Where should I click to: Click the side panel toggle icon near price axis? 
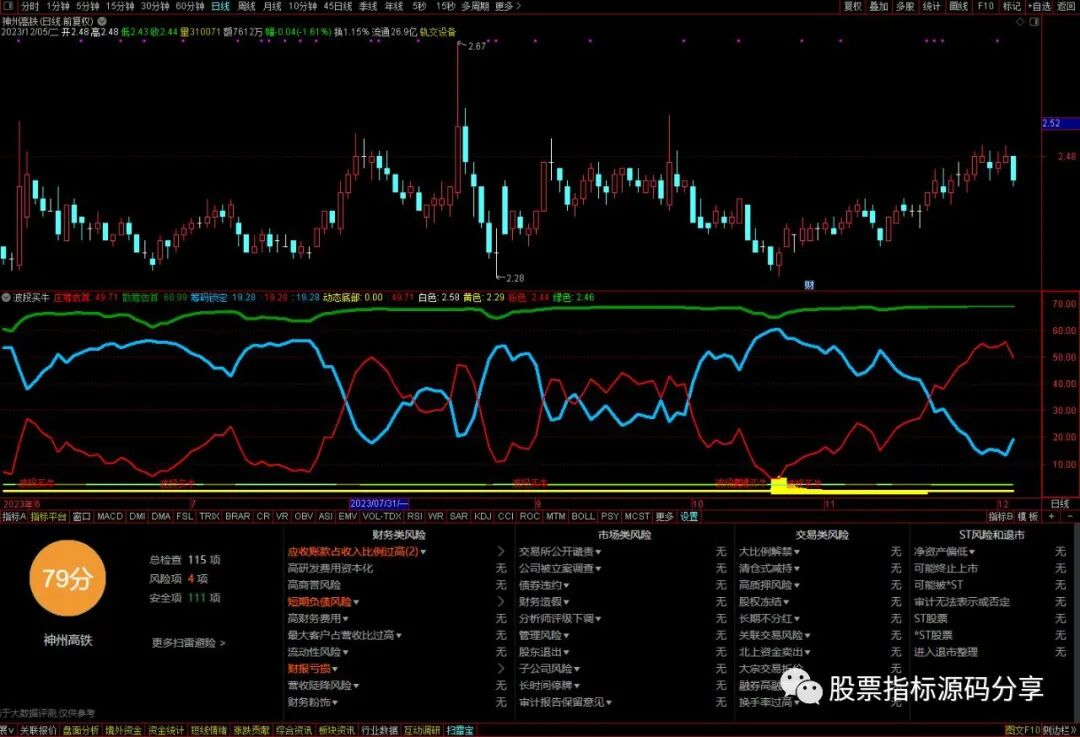click(x=1034, y=21)
